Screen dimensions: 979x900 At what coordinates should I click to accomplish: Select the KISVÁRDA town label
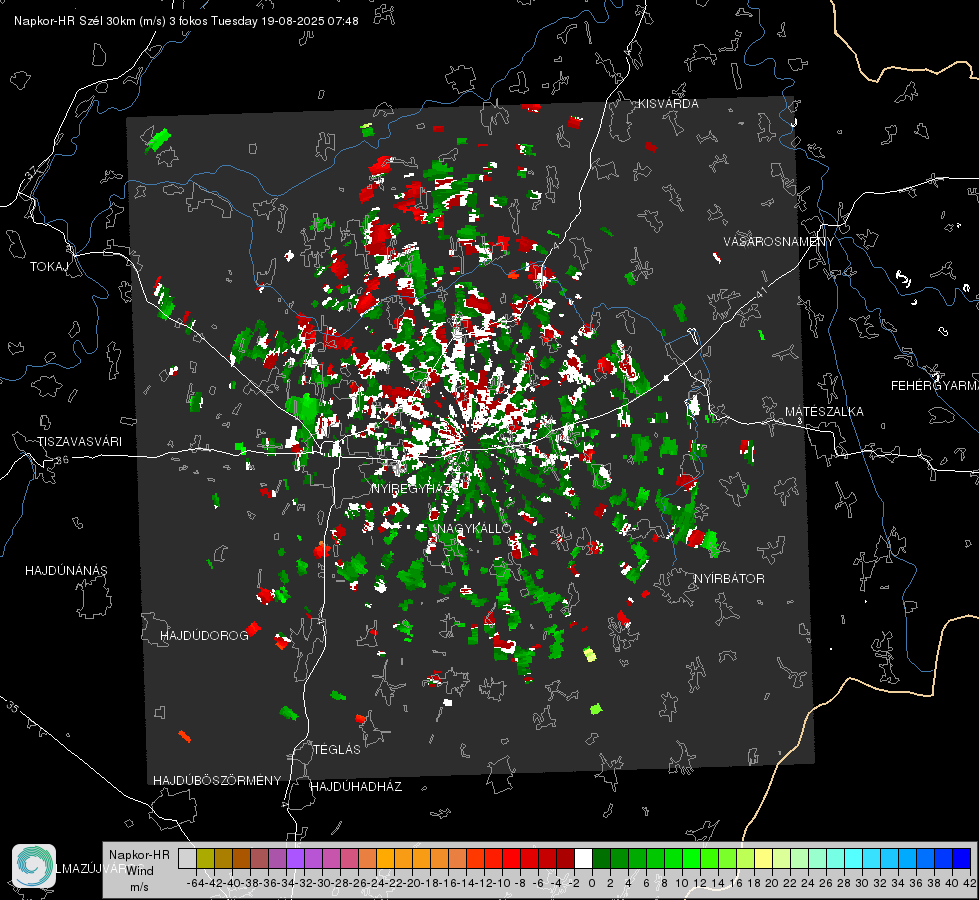coord(668,104)
